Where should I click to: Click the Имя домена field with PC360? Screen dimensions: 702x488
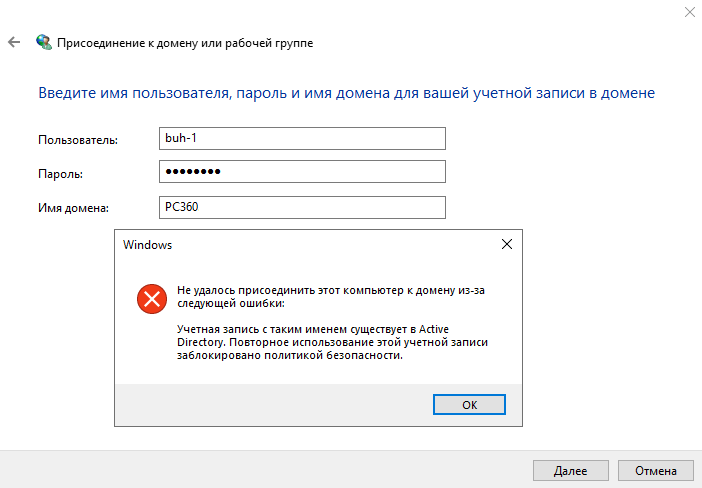point(301,207)
